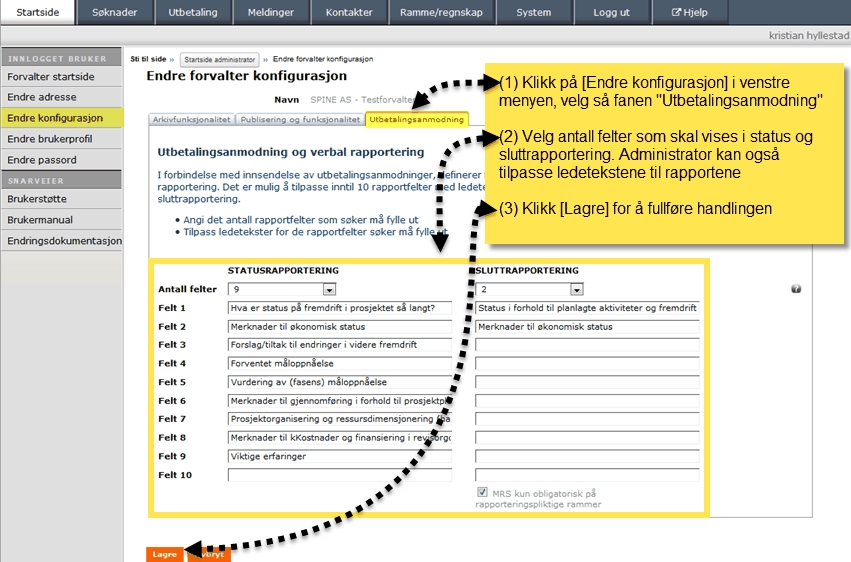This screenshot has width=851, height=562.
Task: Open the Meldinger menu tab
Action: pos(271,12)
